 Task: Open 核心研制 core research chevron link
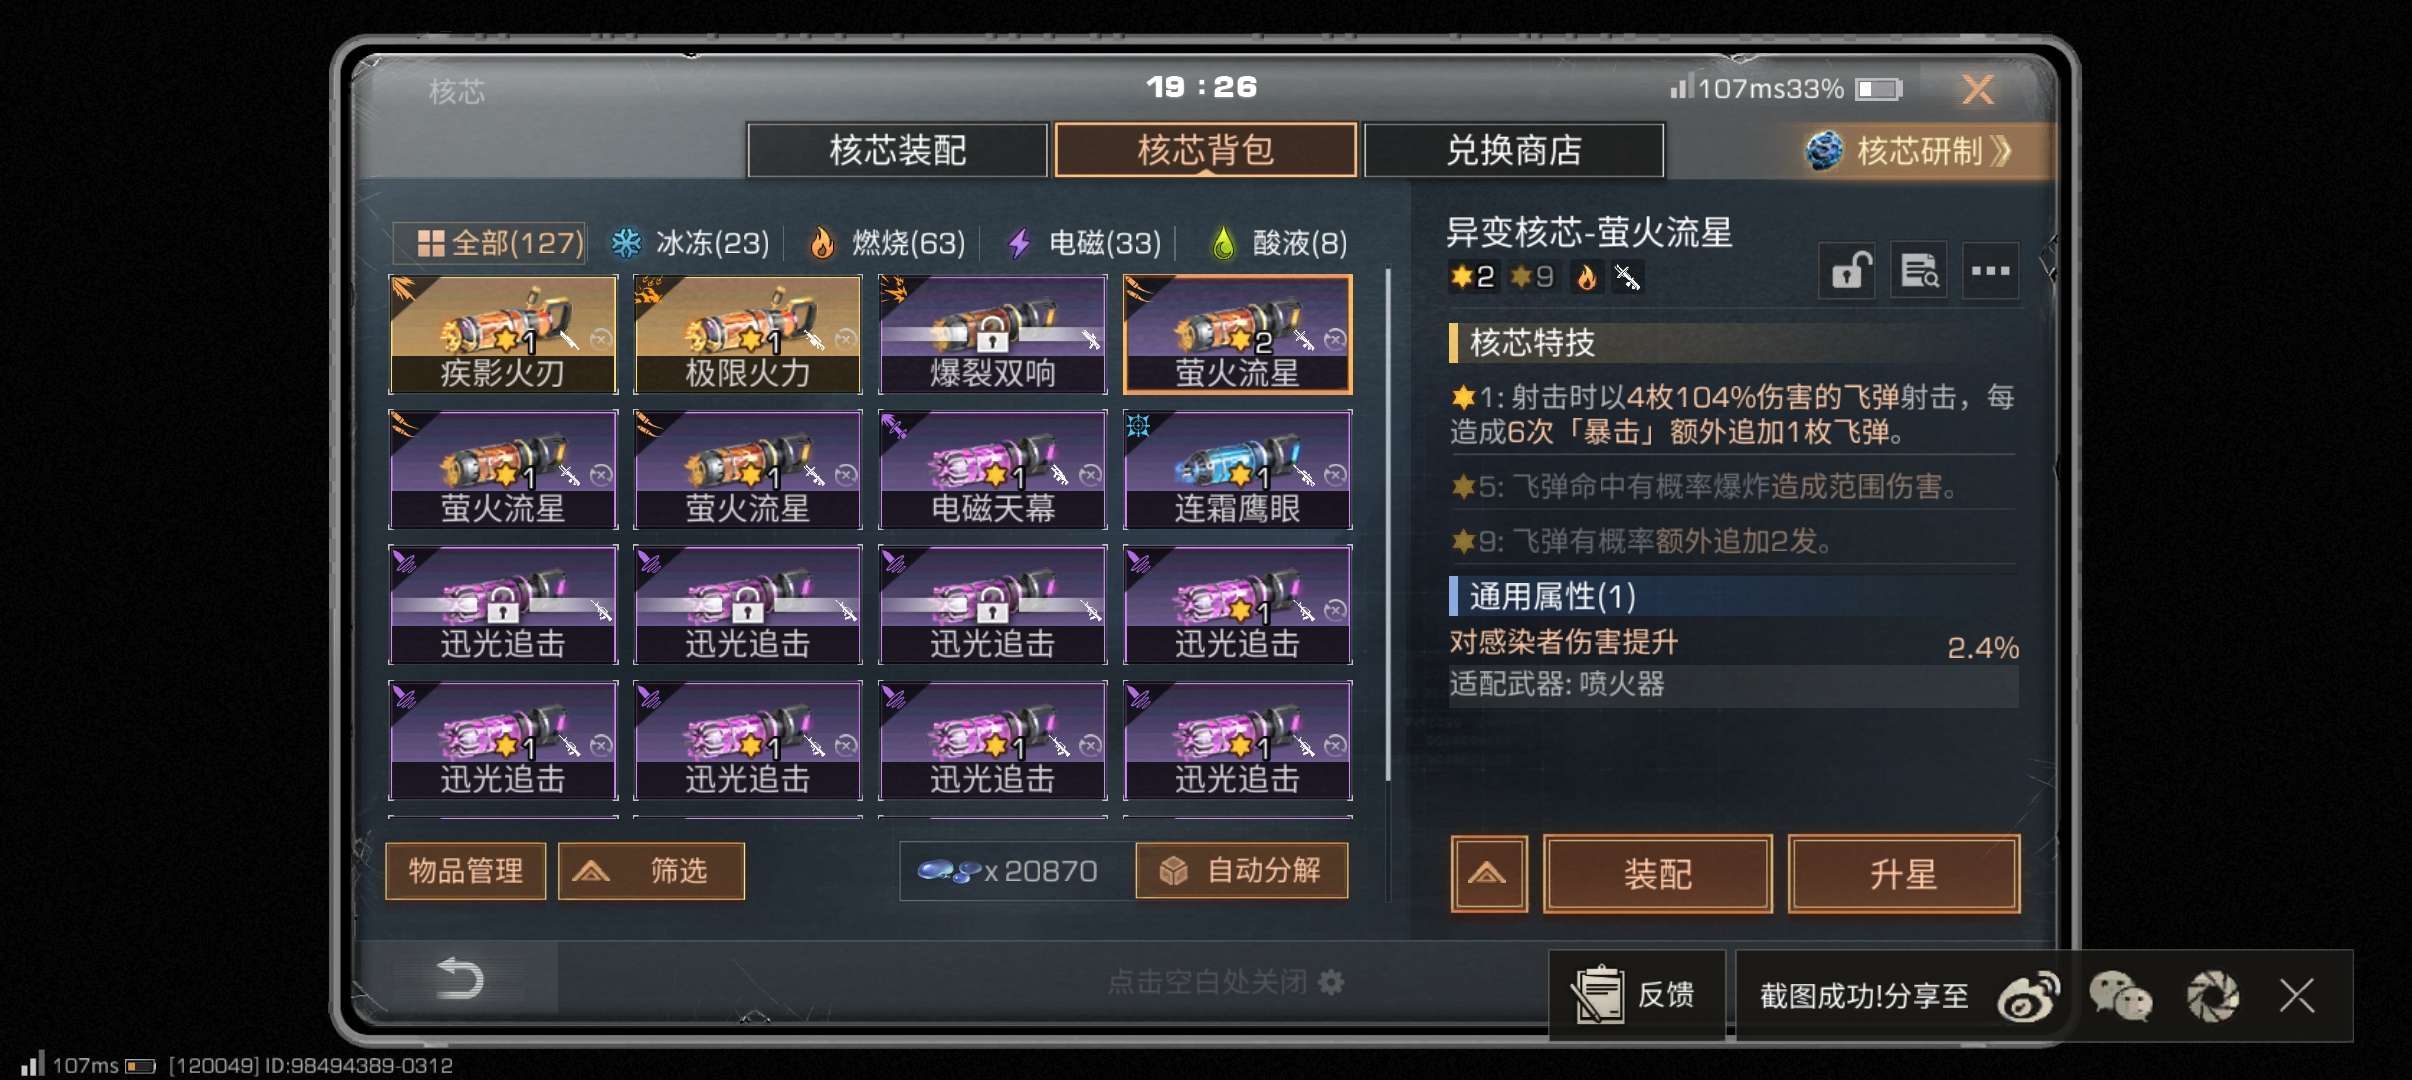coord(1911,151)
